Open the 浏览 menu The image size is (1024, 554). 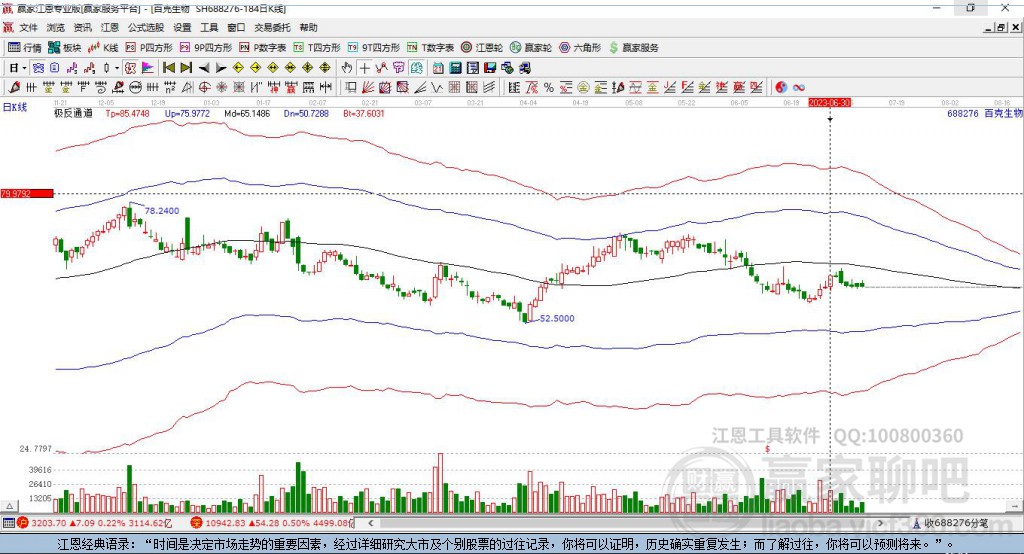click(x=56, y=27)
